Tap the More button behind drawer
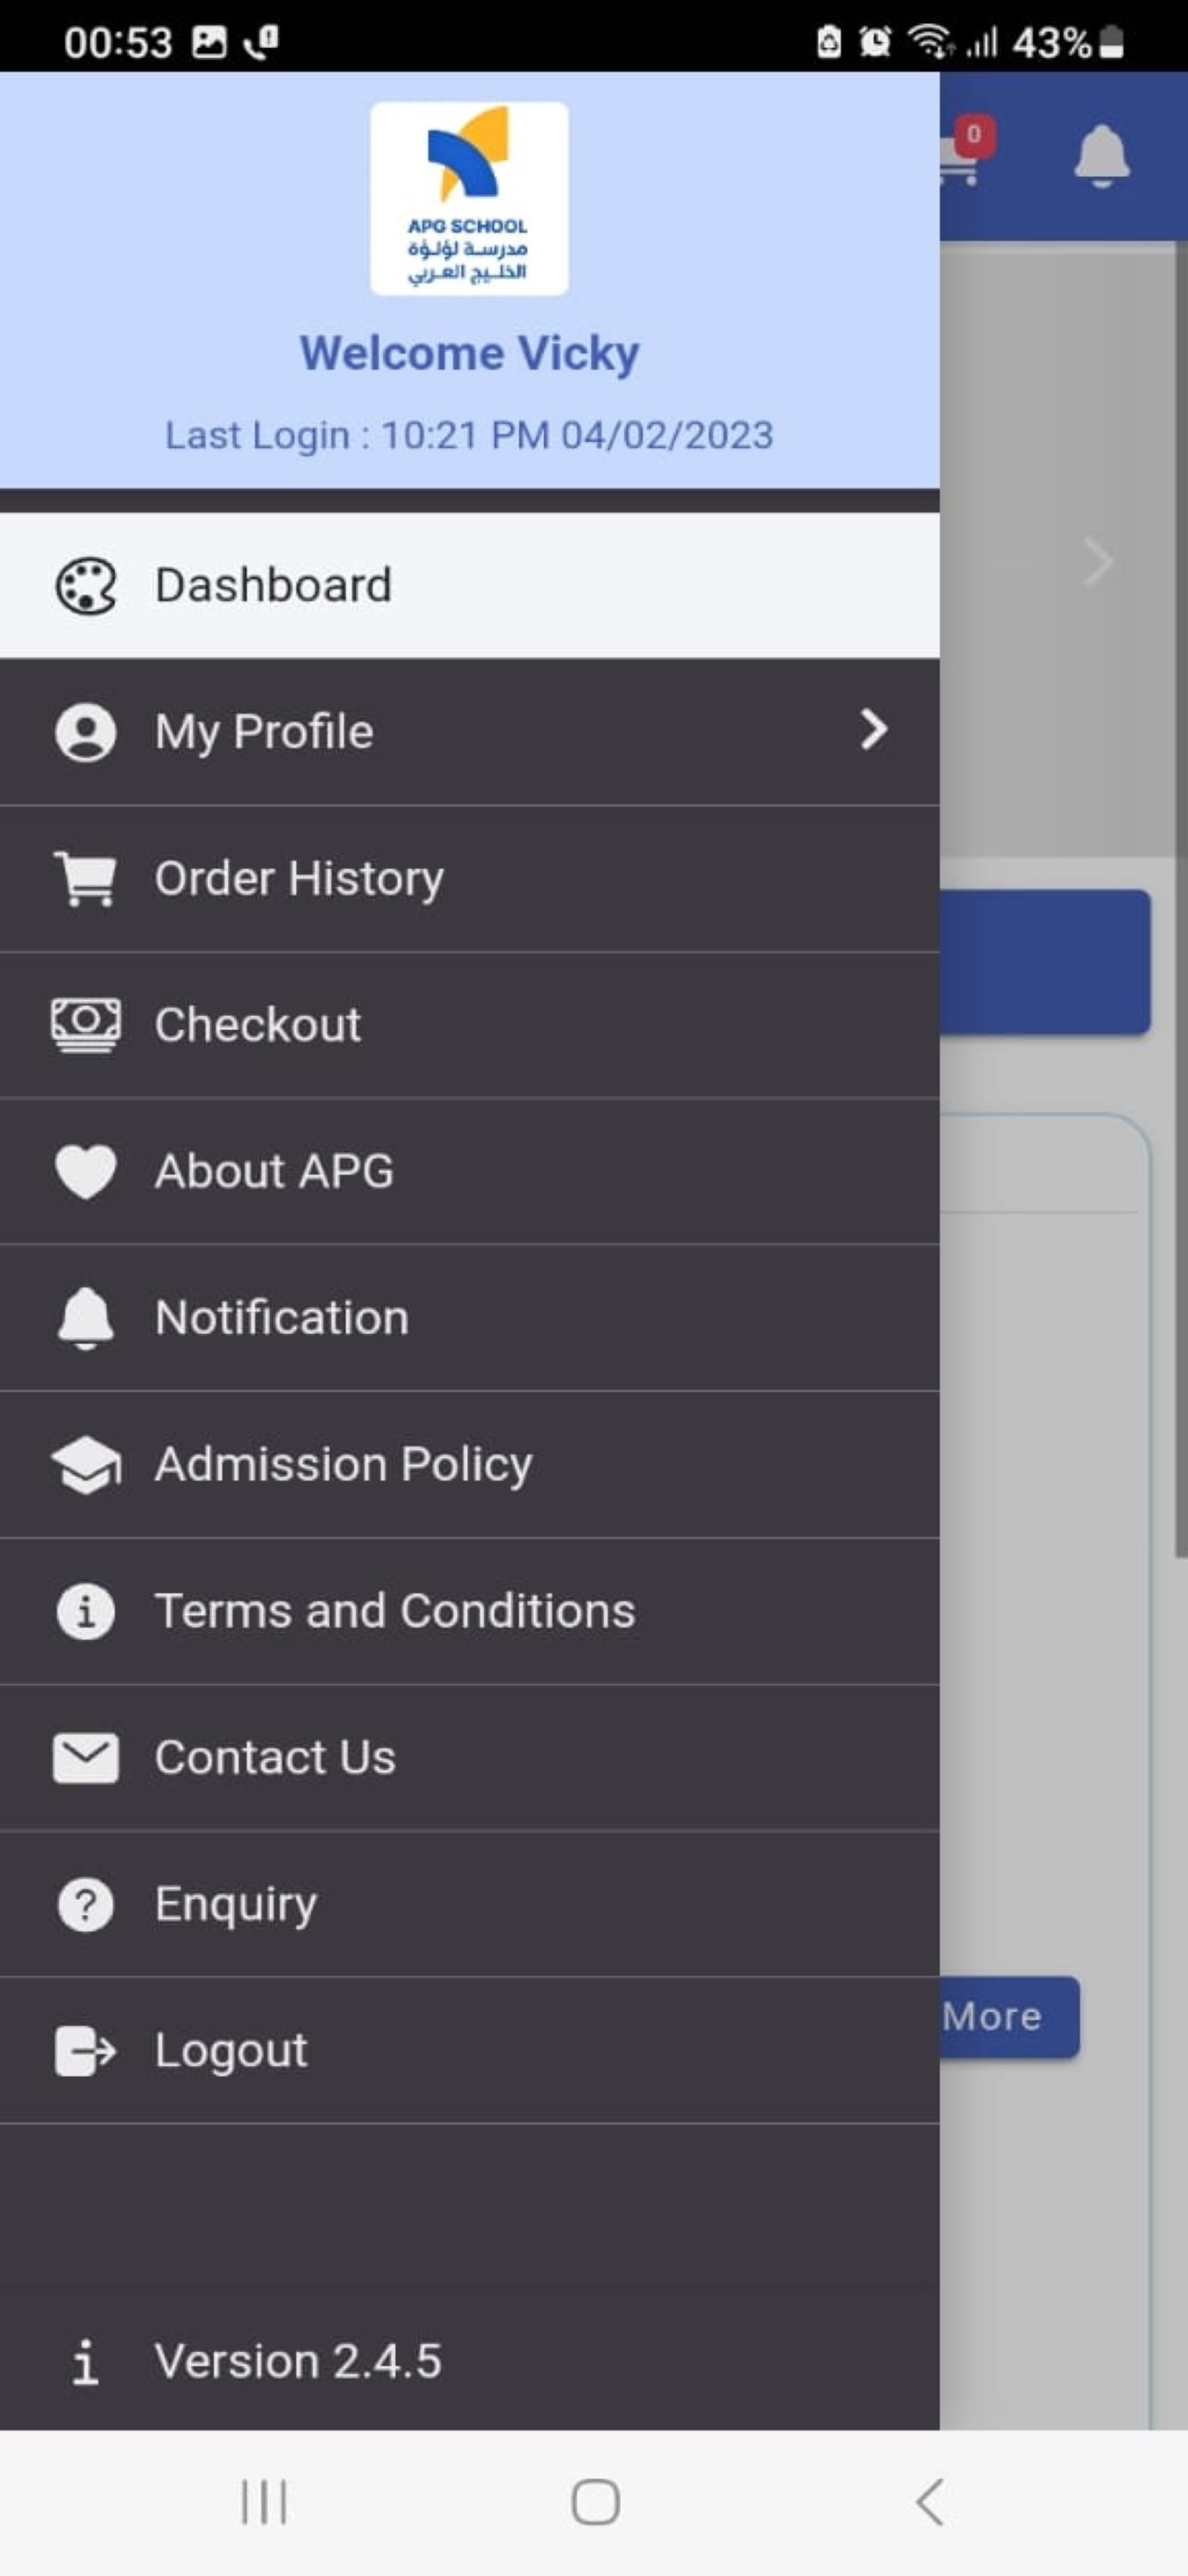1188x2576 pixels. click(x=1009, y=2016)
